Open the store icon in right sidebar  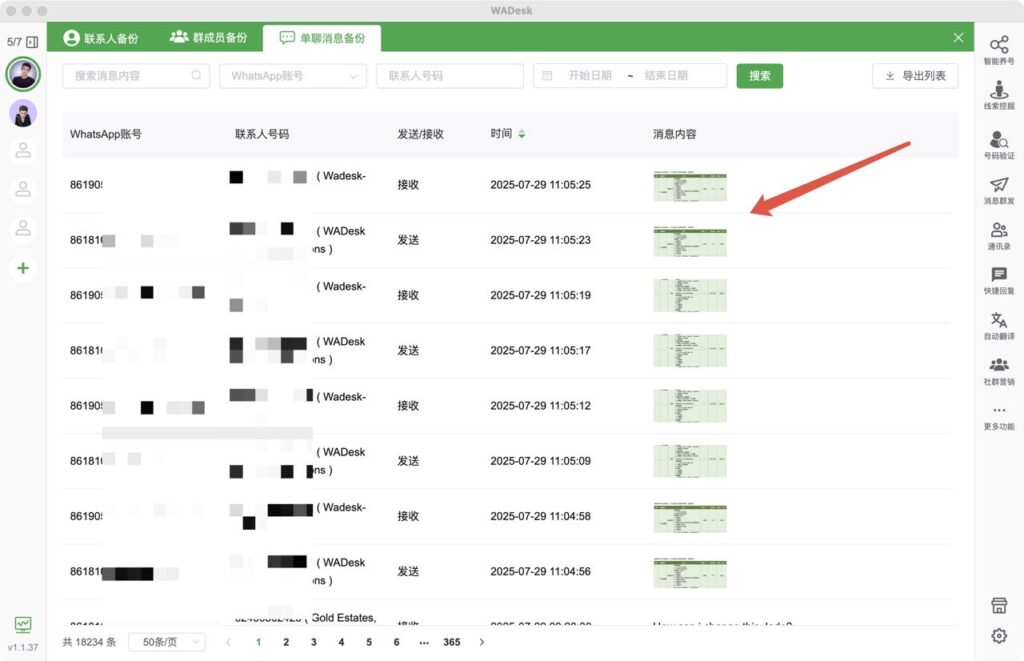coord(999,605)
